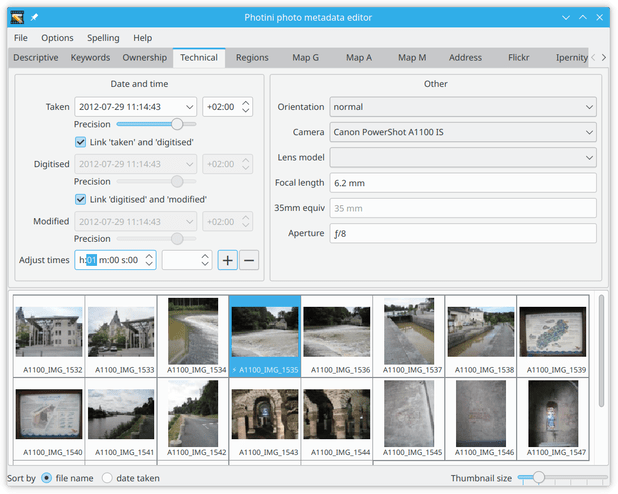The width and height of the screenshot is (618, 494).
Task: Select thumbnail A1100_IMG_1546
Action: (481, 419)
